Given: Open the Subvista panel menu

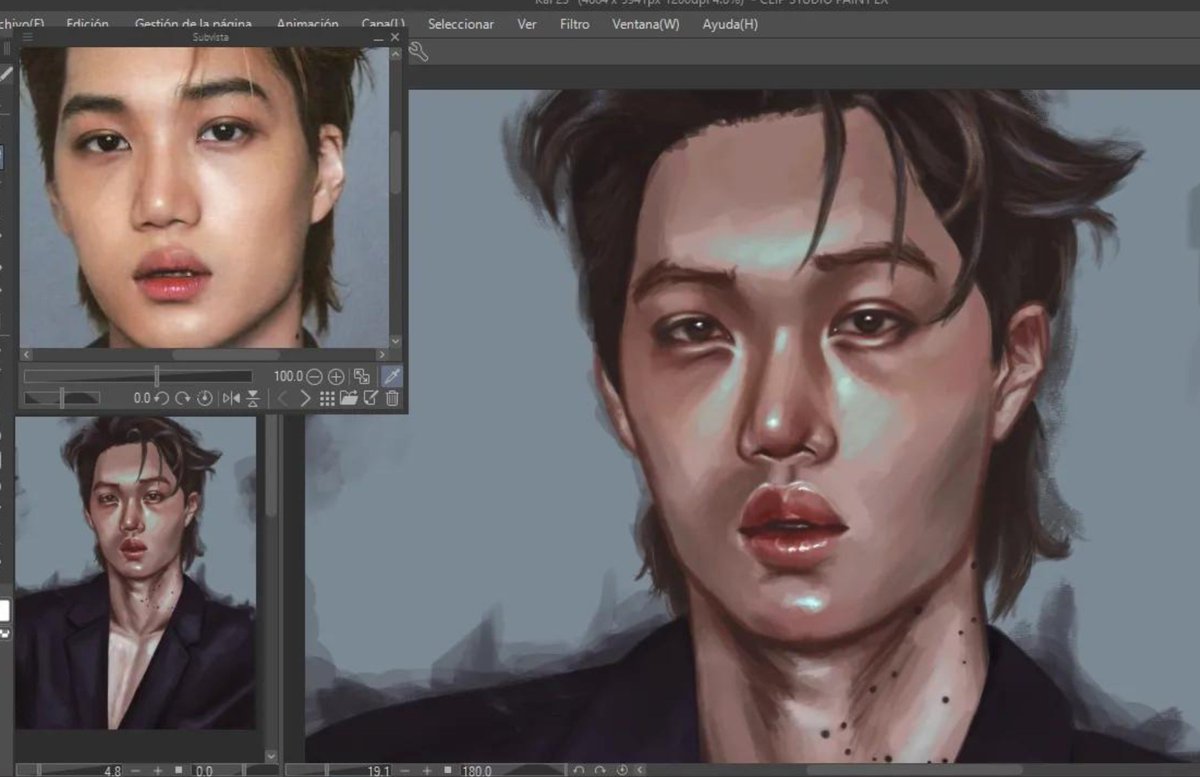Looking at the screenshot, I should coord(28,37).
